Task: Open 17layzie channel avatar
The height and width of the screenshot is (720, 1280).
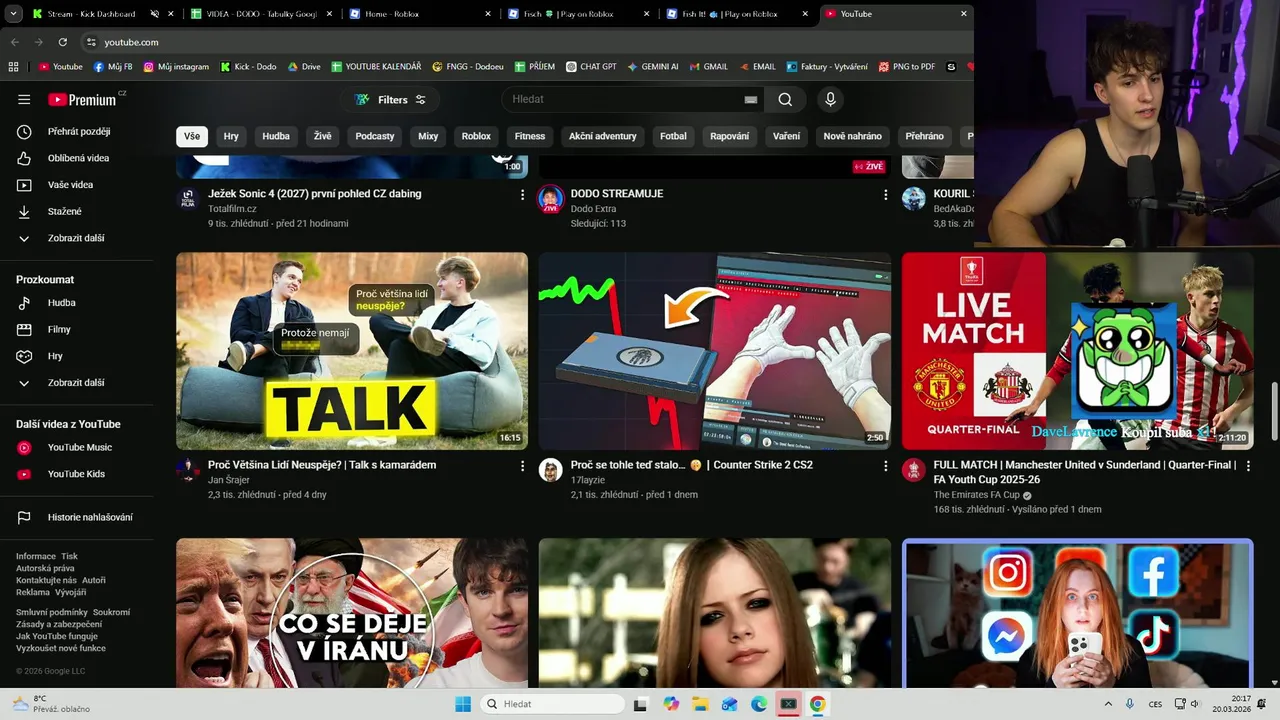Action: pyautogui.click(x=550, y=470)
